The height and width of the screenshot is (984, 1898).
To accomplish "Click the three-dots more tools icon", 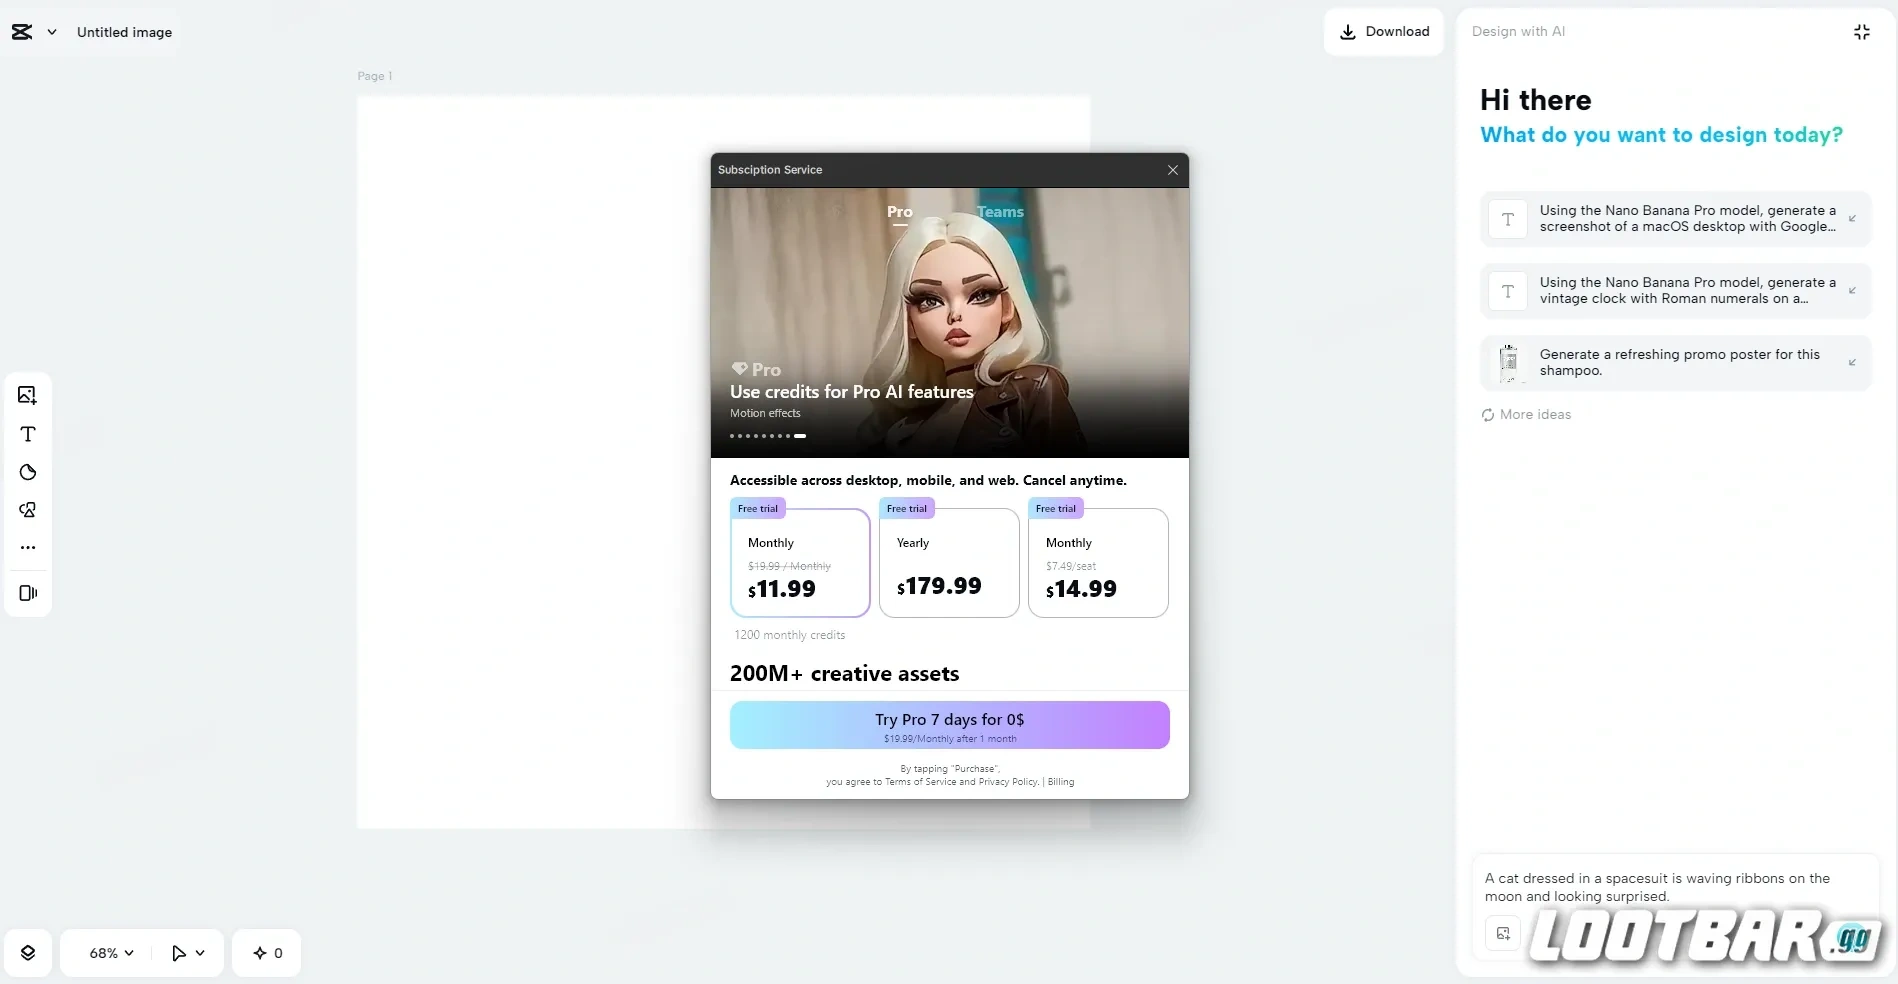I will click(28, 548).
